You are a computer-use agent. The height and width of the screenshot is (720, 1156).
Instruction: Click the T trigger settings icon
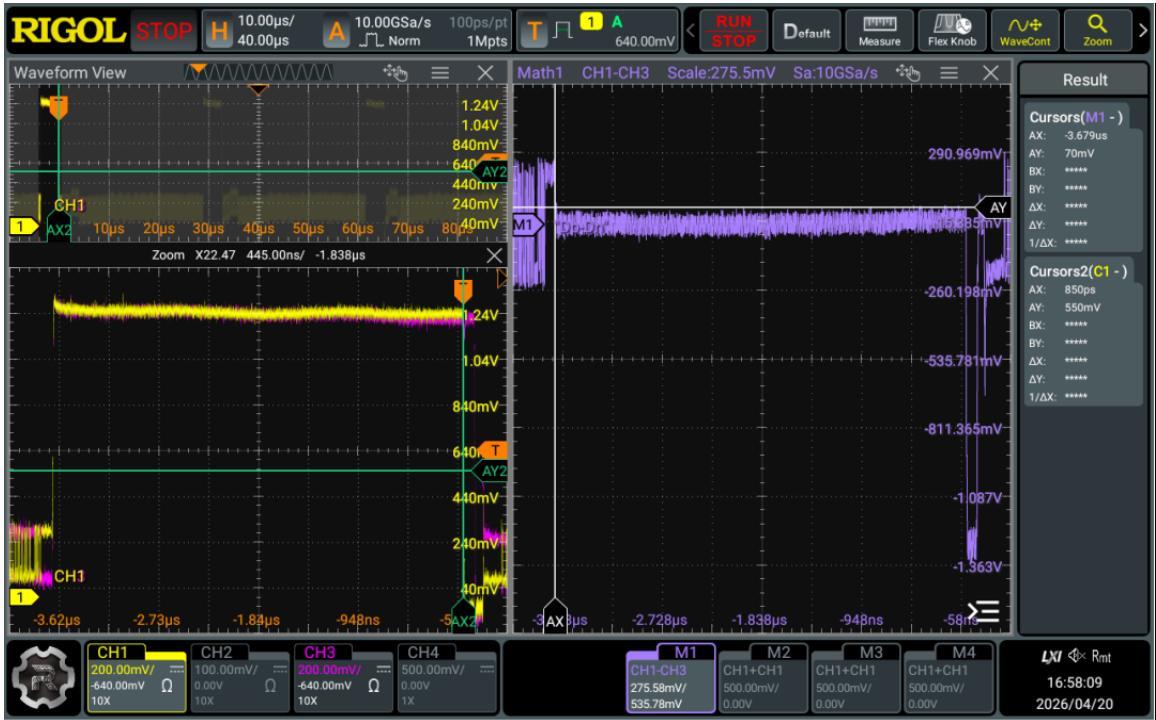tap(535, 32)
